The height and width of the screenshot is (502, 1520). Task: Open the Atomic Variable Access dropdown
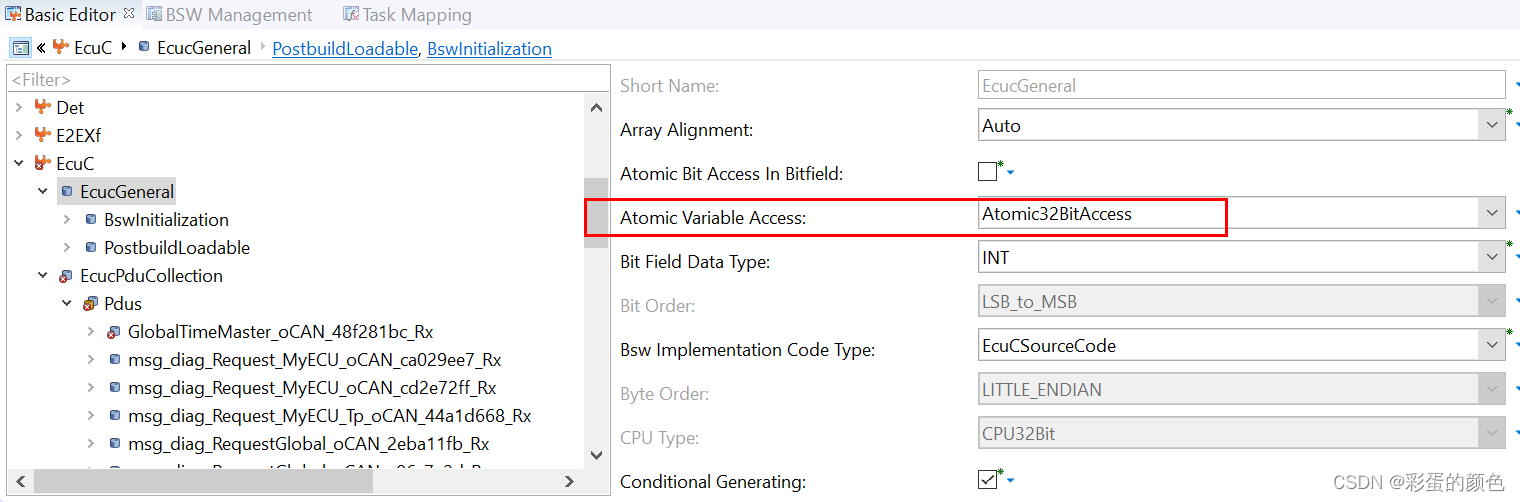(x=1492, y=213)
